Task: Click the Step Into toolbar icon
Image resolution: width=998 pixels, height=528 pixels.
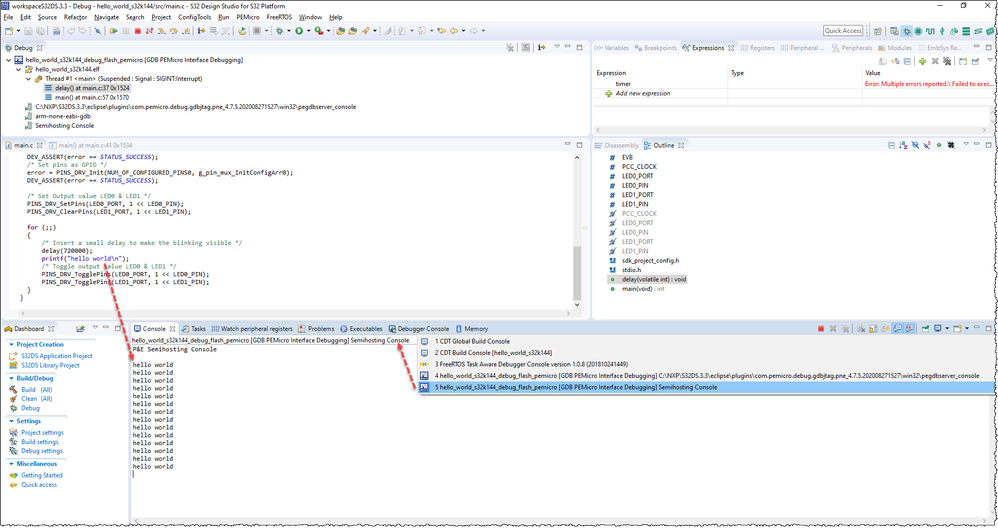Action: pyautogui.click(x=162, y=31)
